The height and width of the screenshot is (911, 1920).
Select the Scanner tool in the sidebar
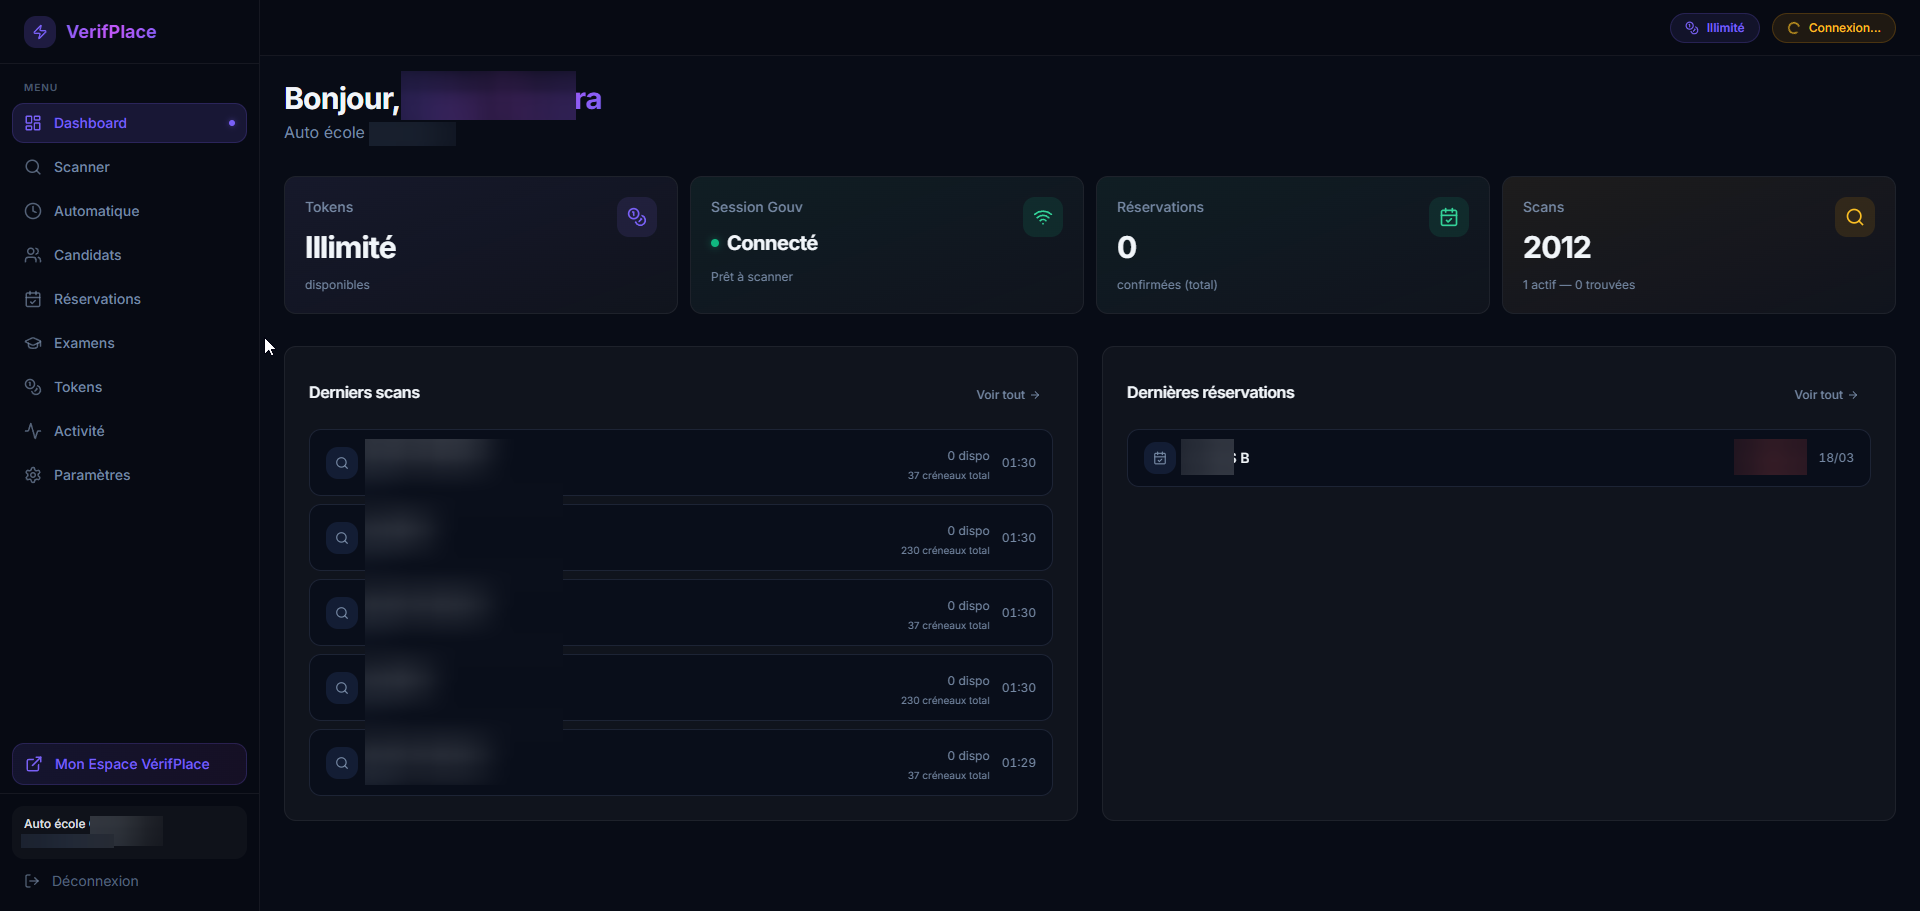point(82,167)
